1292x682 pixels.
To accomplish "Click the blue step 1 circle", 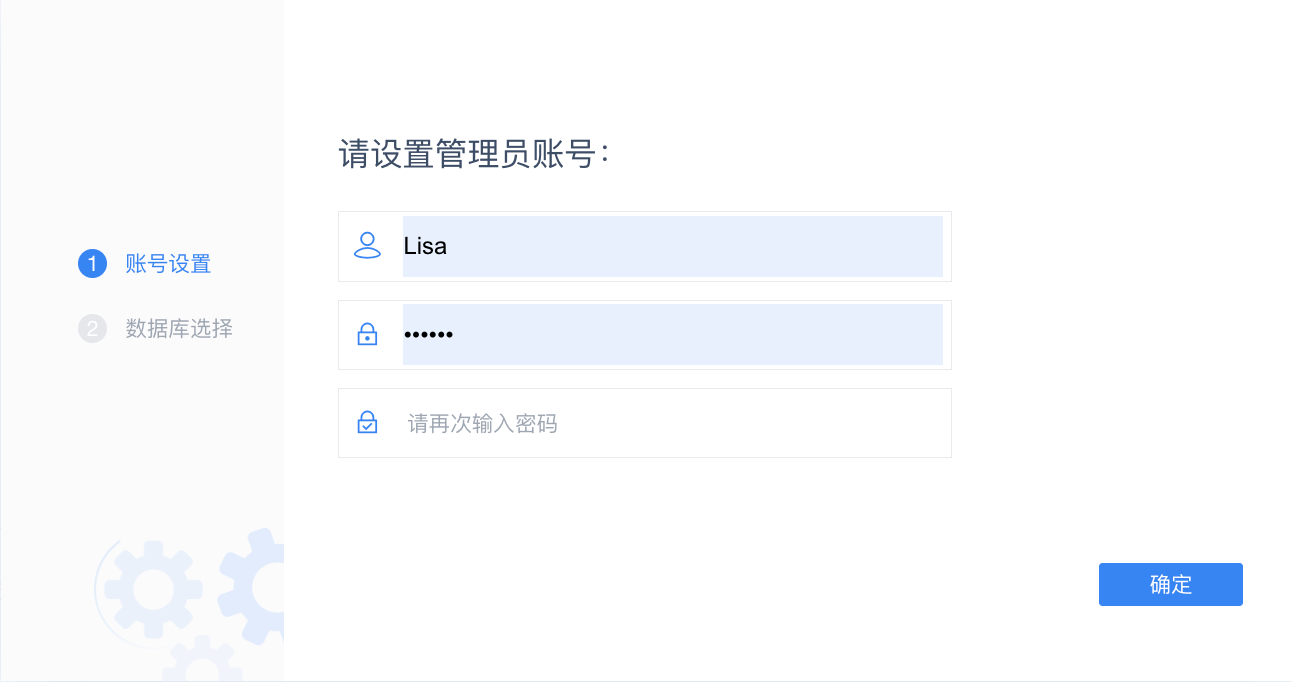I will click(x=92, y=264).
